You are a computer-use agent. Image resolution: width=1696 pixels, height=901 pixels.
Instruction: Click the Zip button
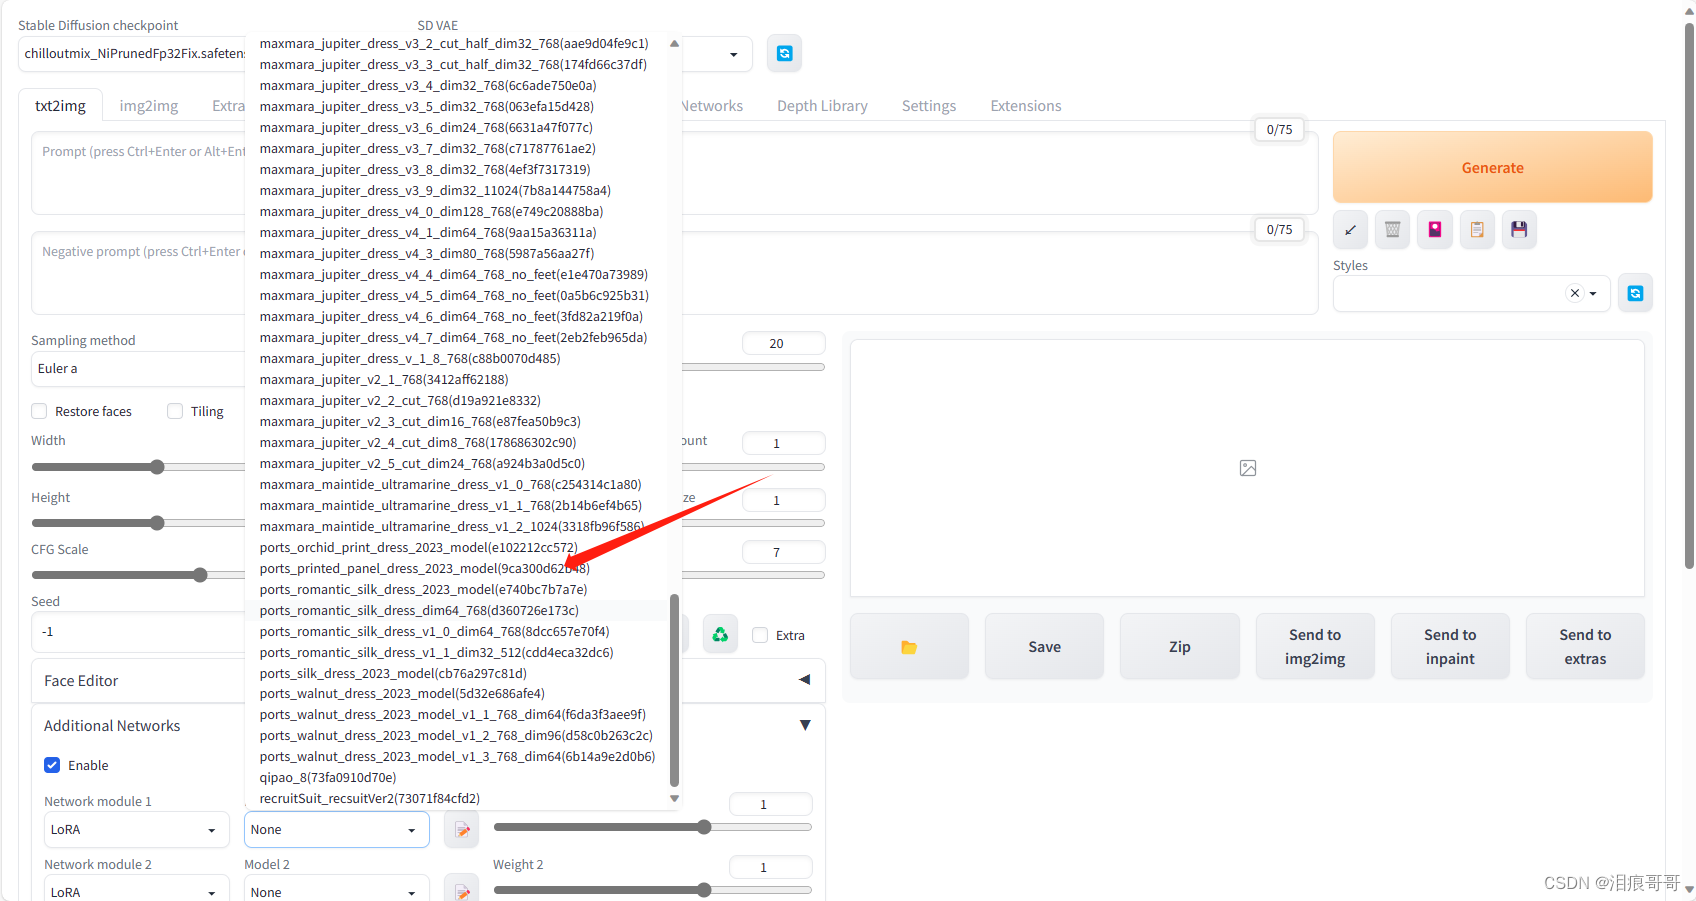(1180, 647)
